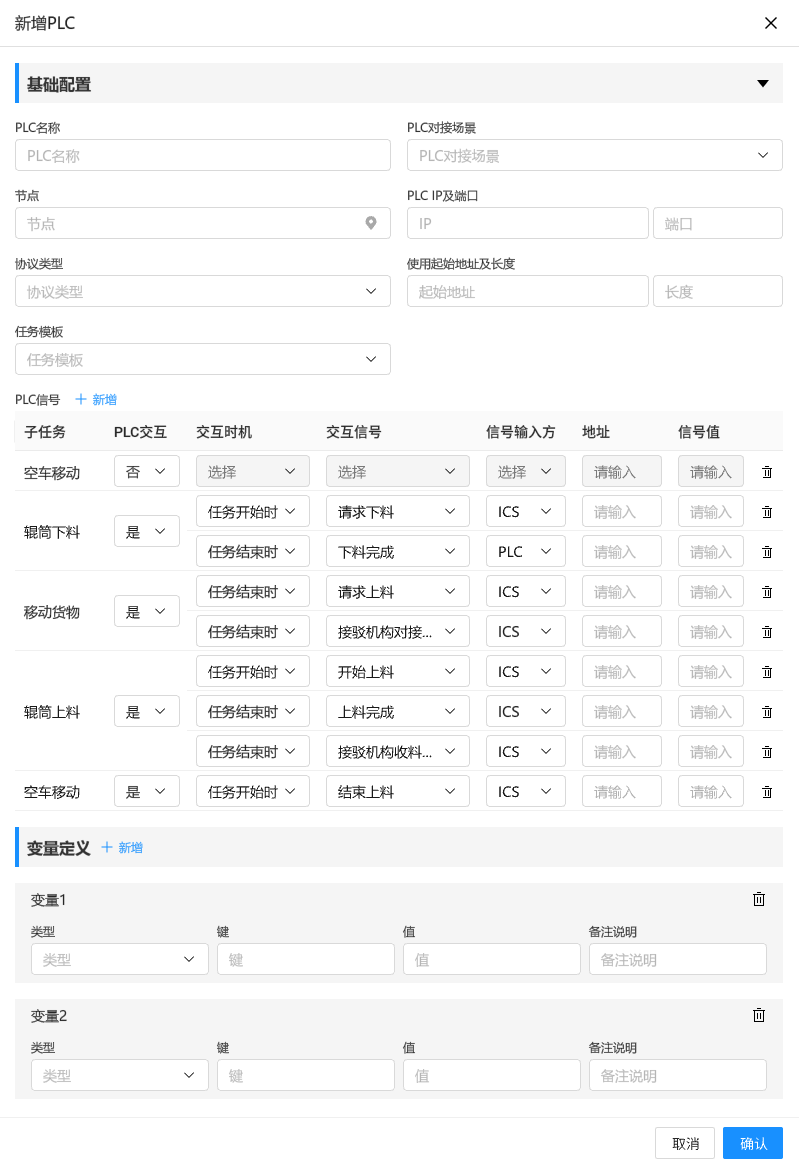
Task: Click the plus 新增 beside PLC信号
Action: click(96, 399)
